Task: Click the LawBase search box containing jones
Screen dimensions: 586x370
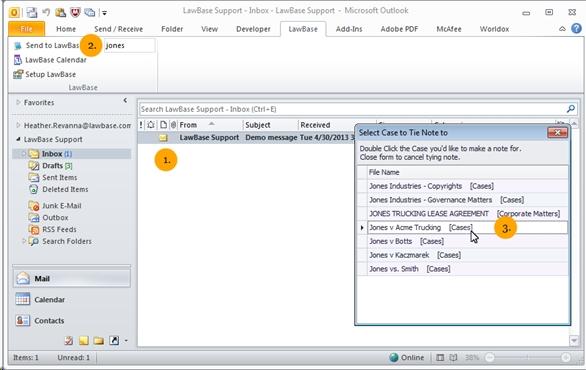Action: (129, 46)
